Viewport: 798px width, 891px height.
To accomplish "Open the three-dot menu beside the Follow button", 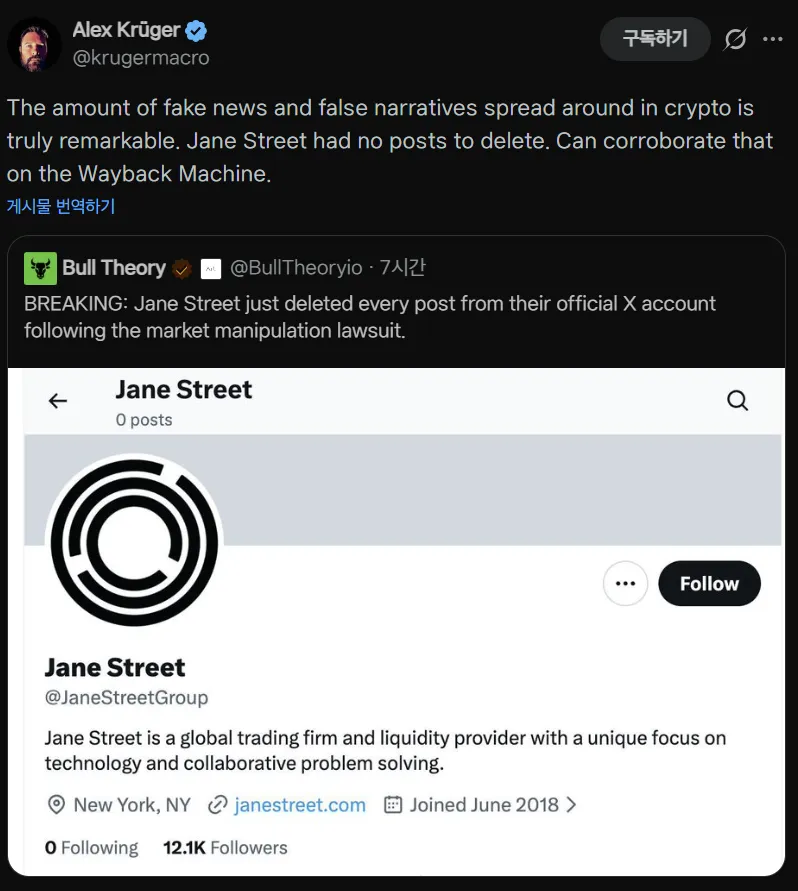I will click(x=626, y=584).
